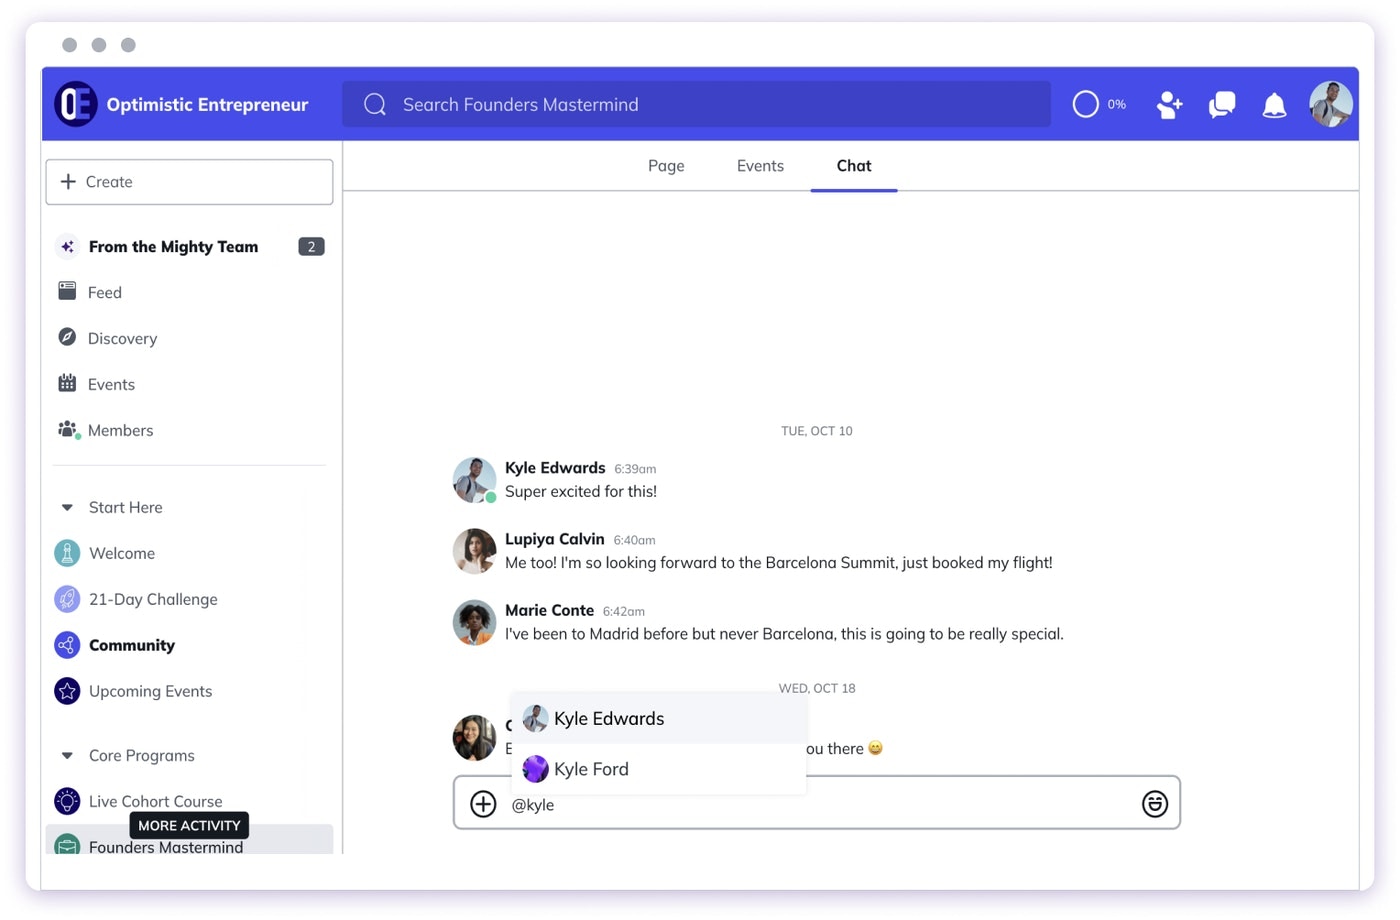Open the Feed section
The image size is (1400, 920).
(104, 292)
